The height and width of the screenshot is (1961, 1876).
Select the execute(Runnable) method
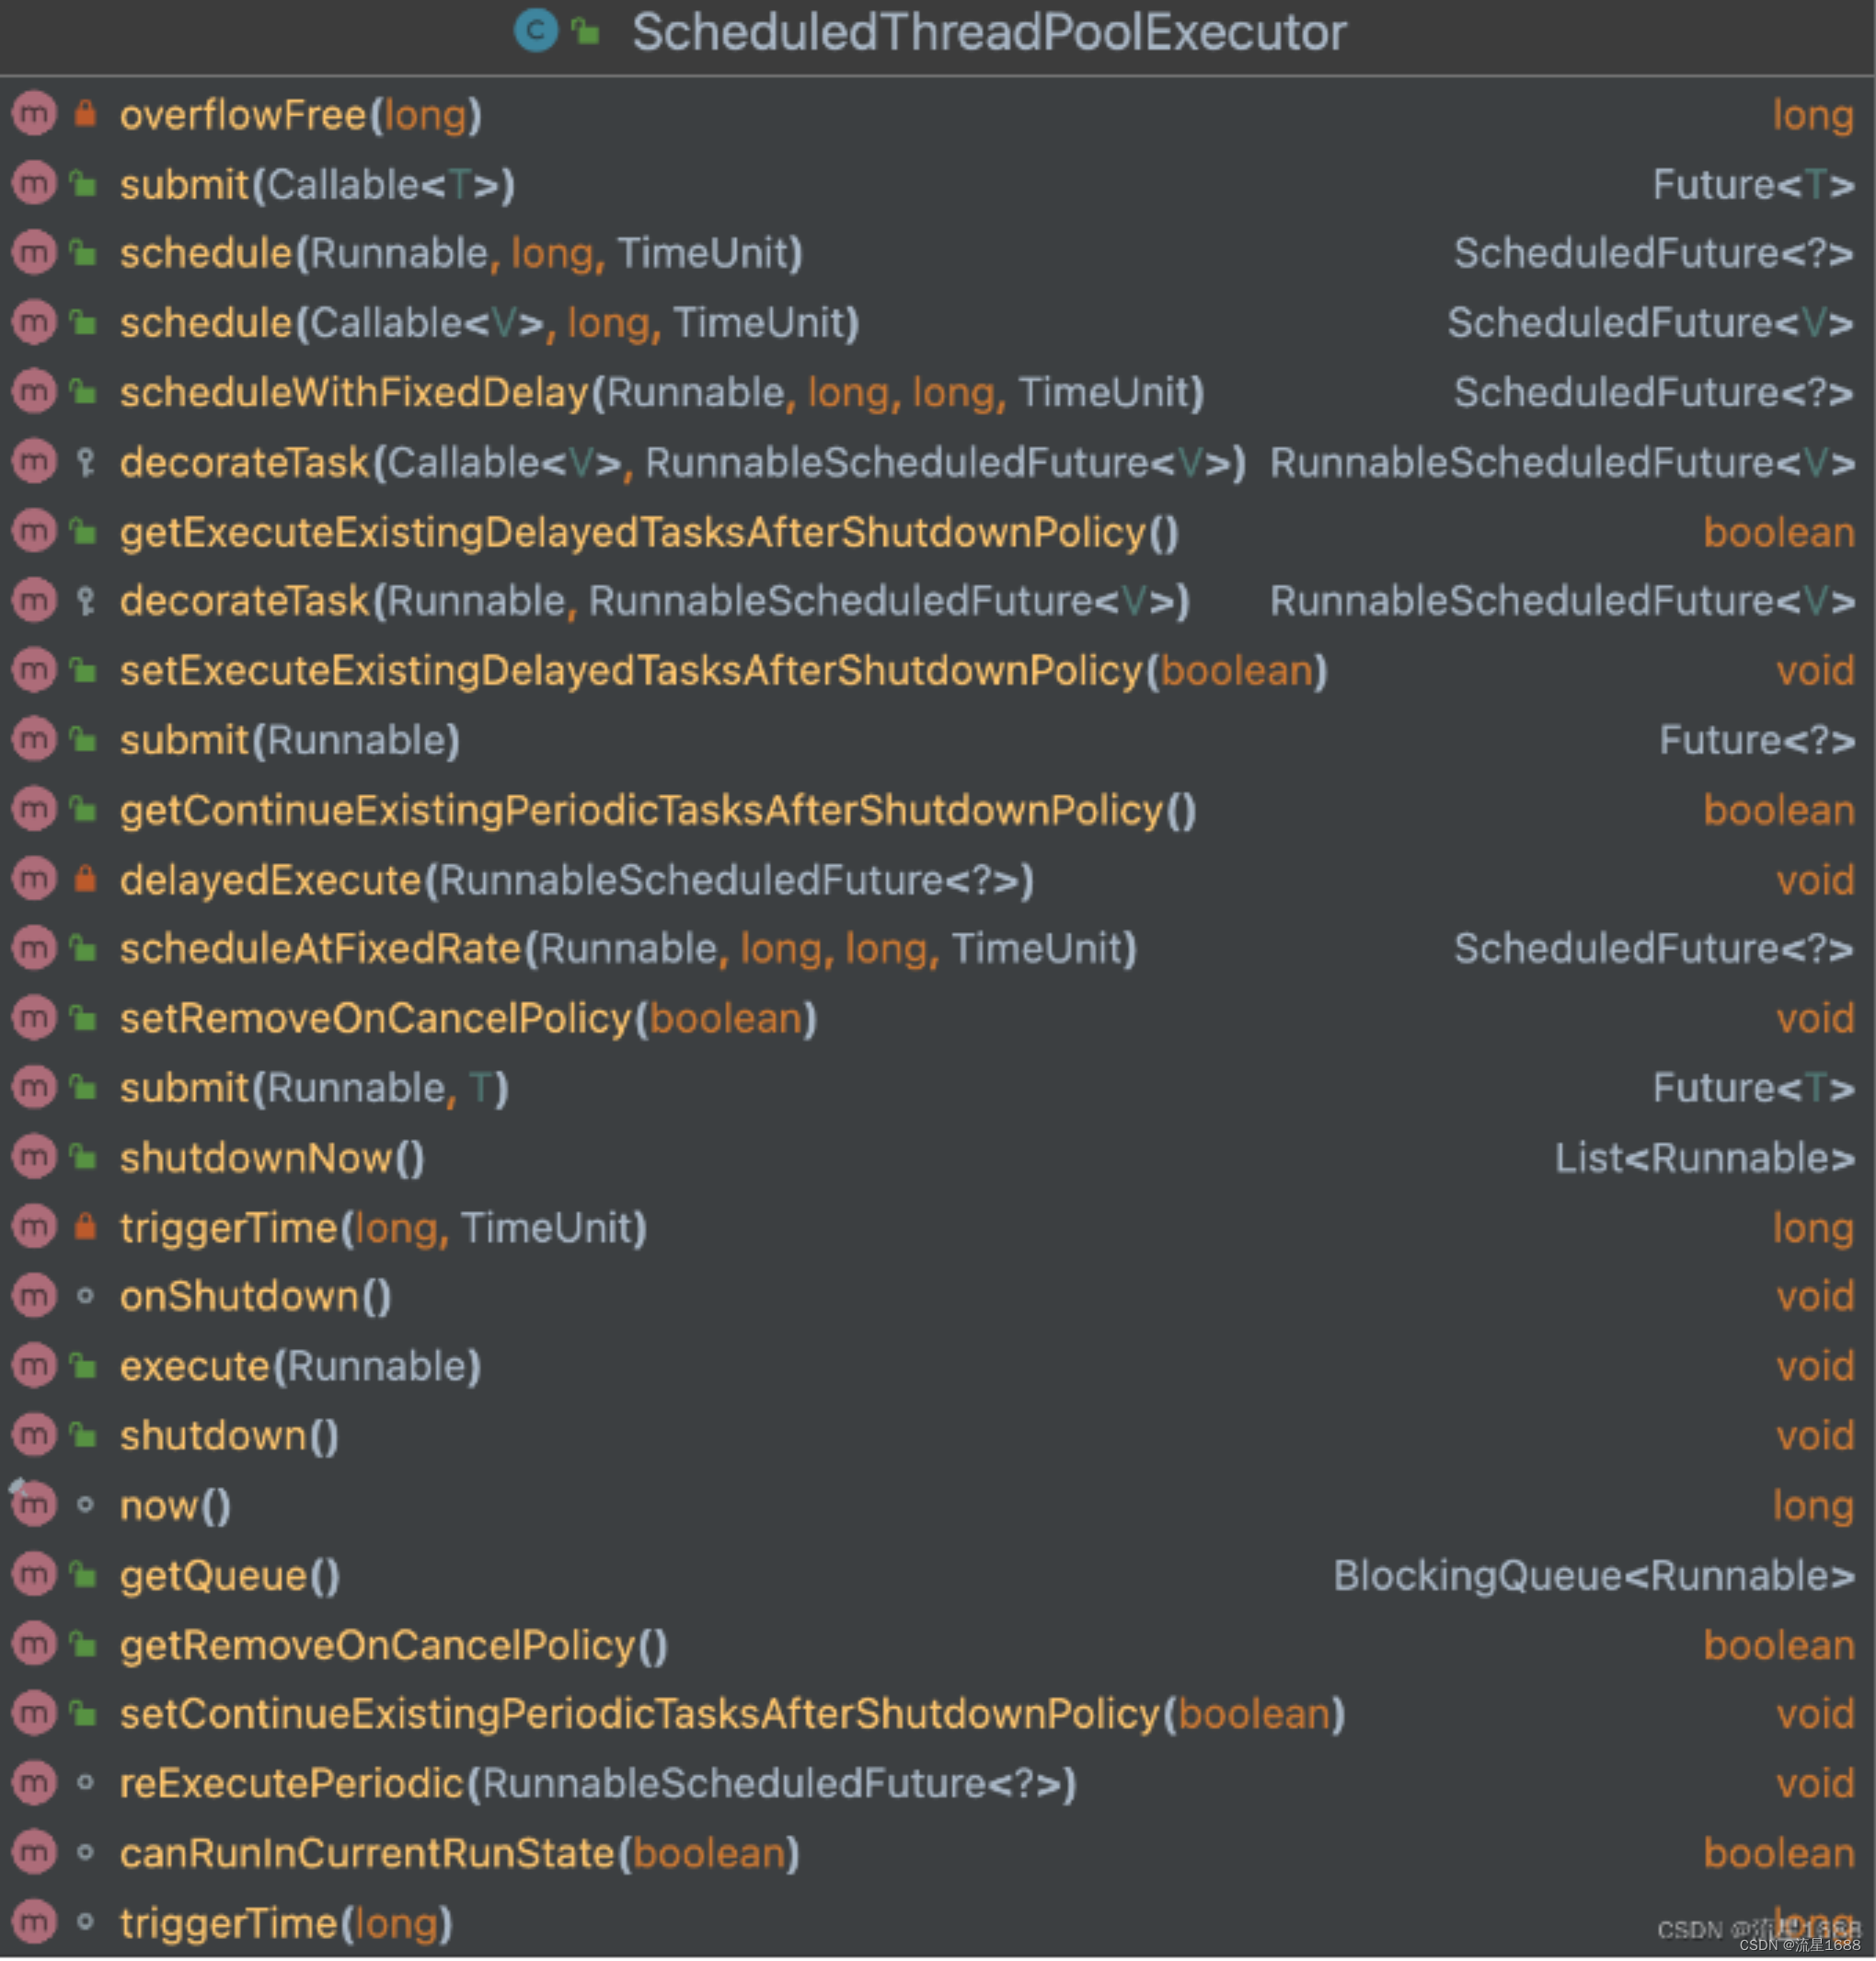pyautogui.click(x=300, y=1367)
